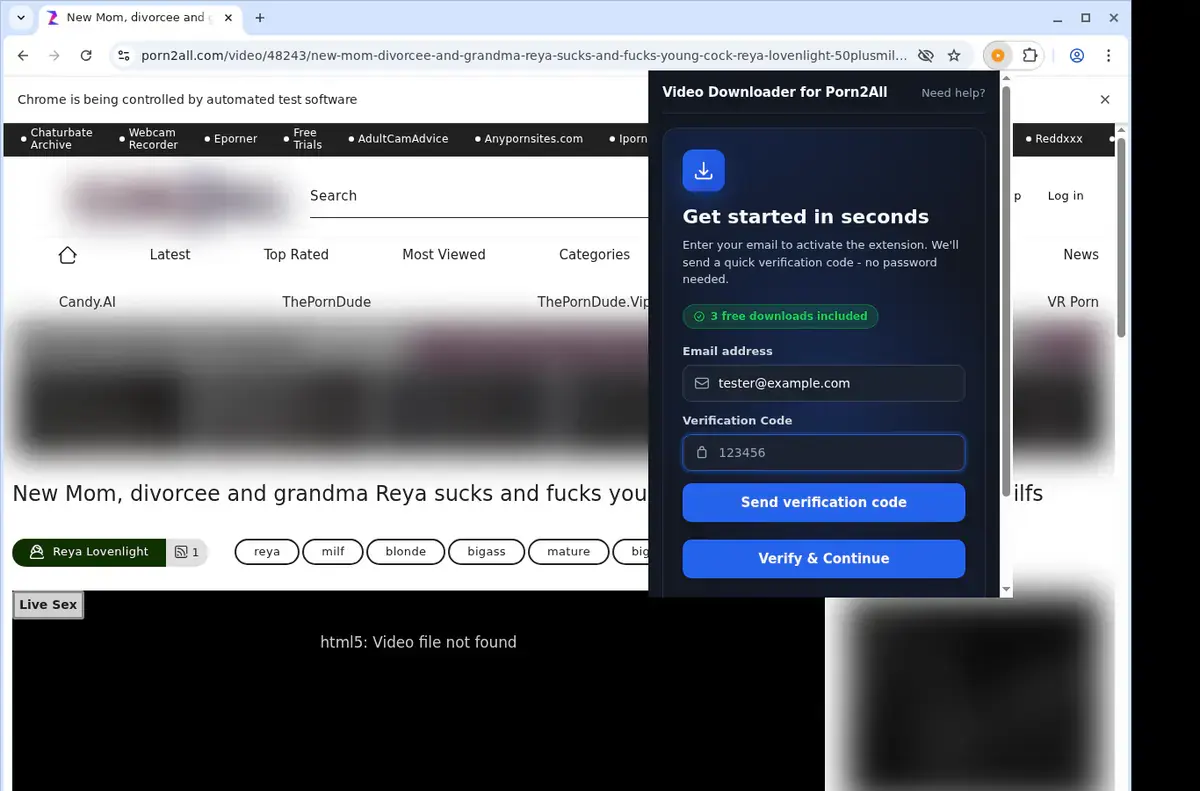Toggle third-party cookie eye icon
The width and height of the screenshot is (1200, 791).
[x=926, y=56]
